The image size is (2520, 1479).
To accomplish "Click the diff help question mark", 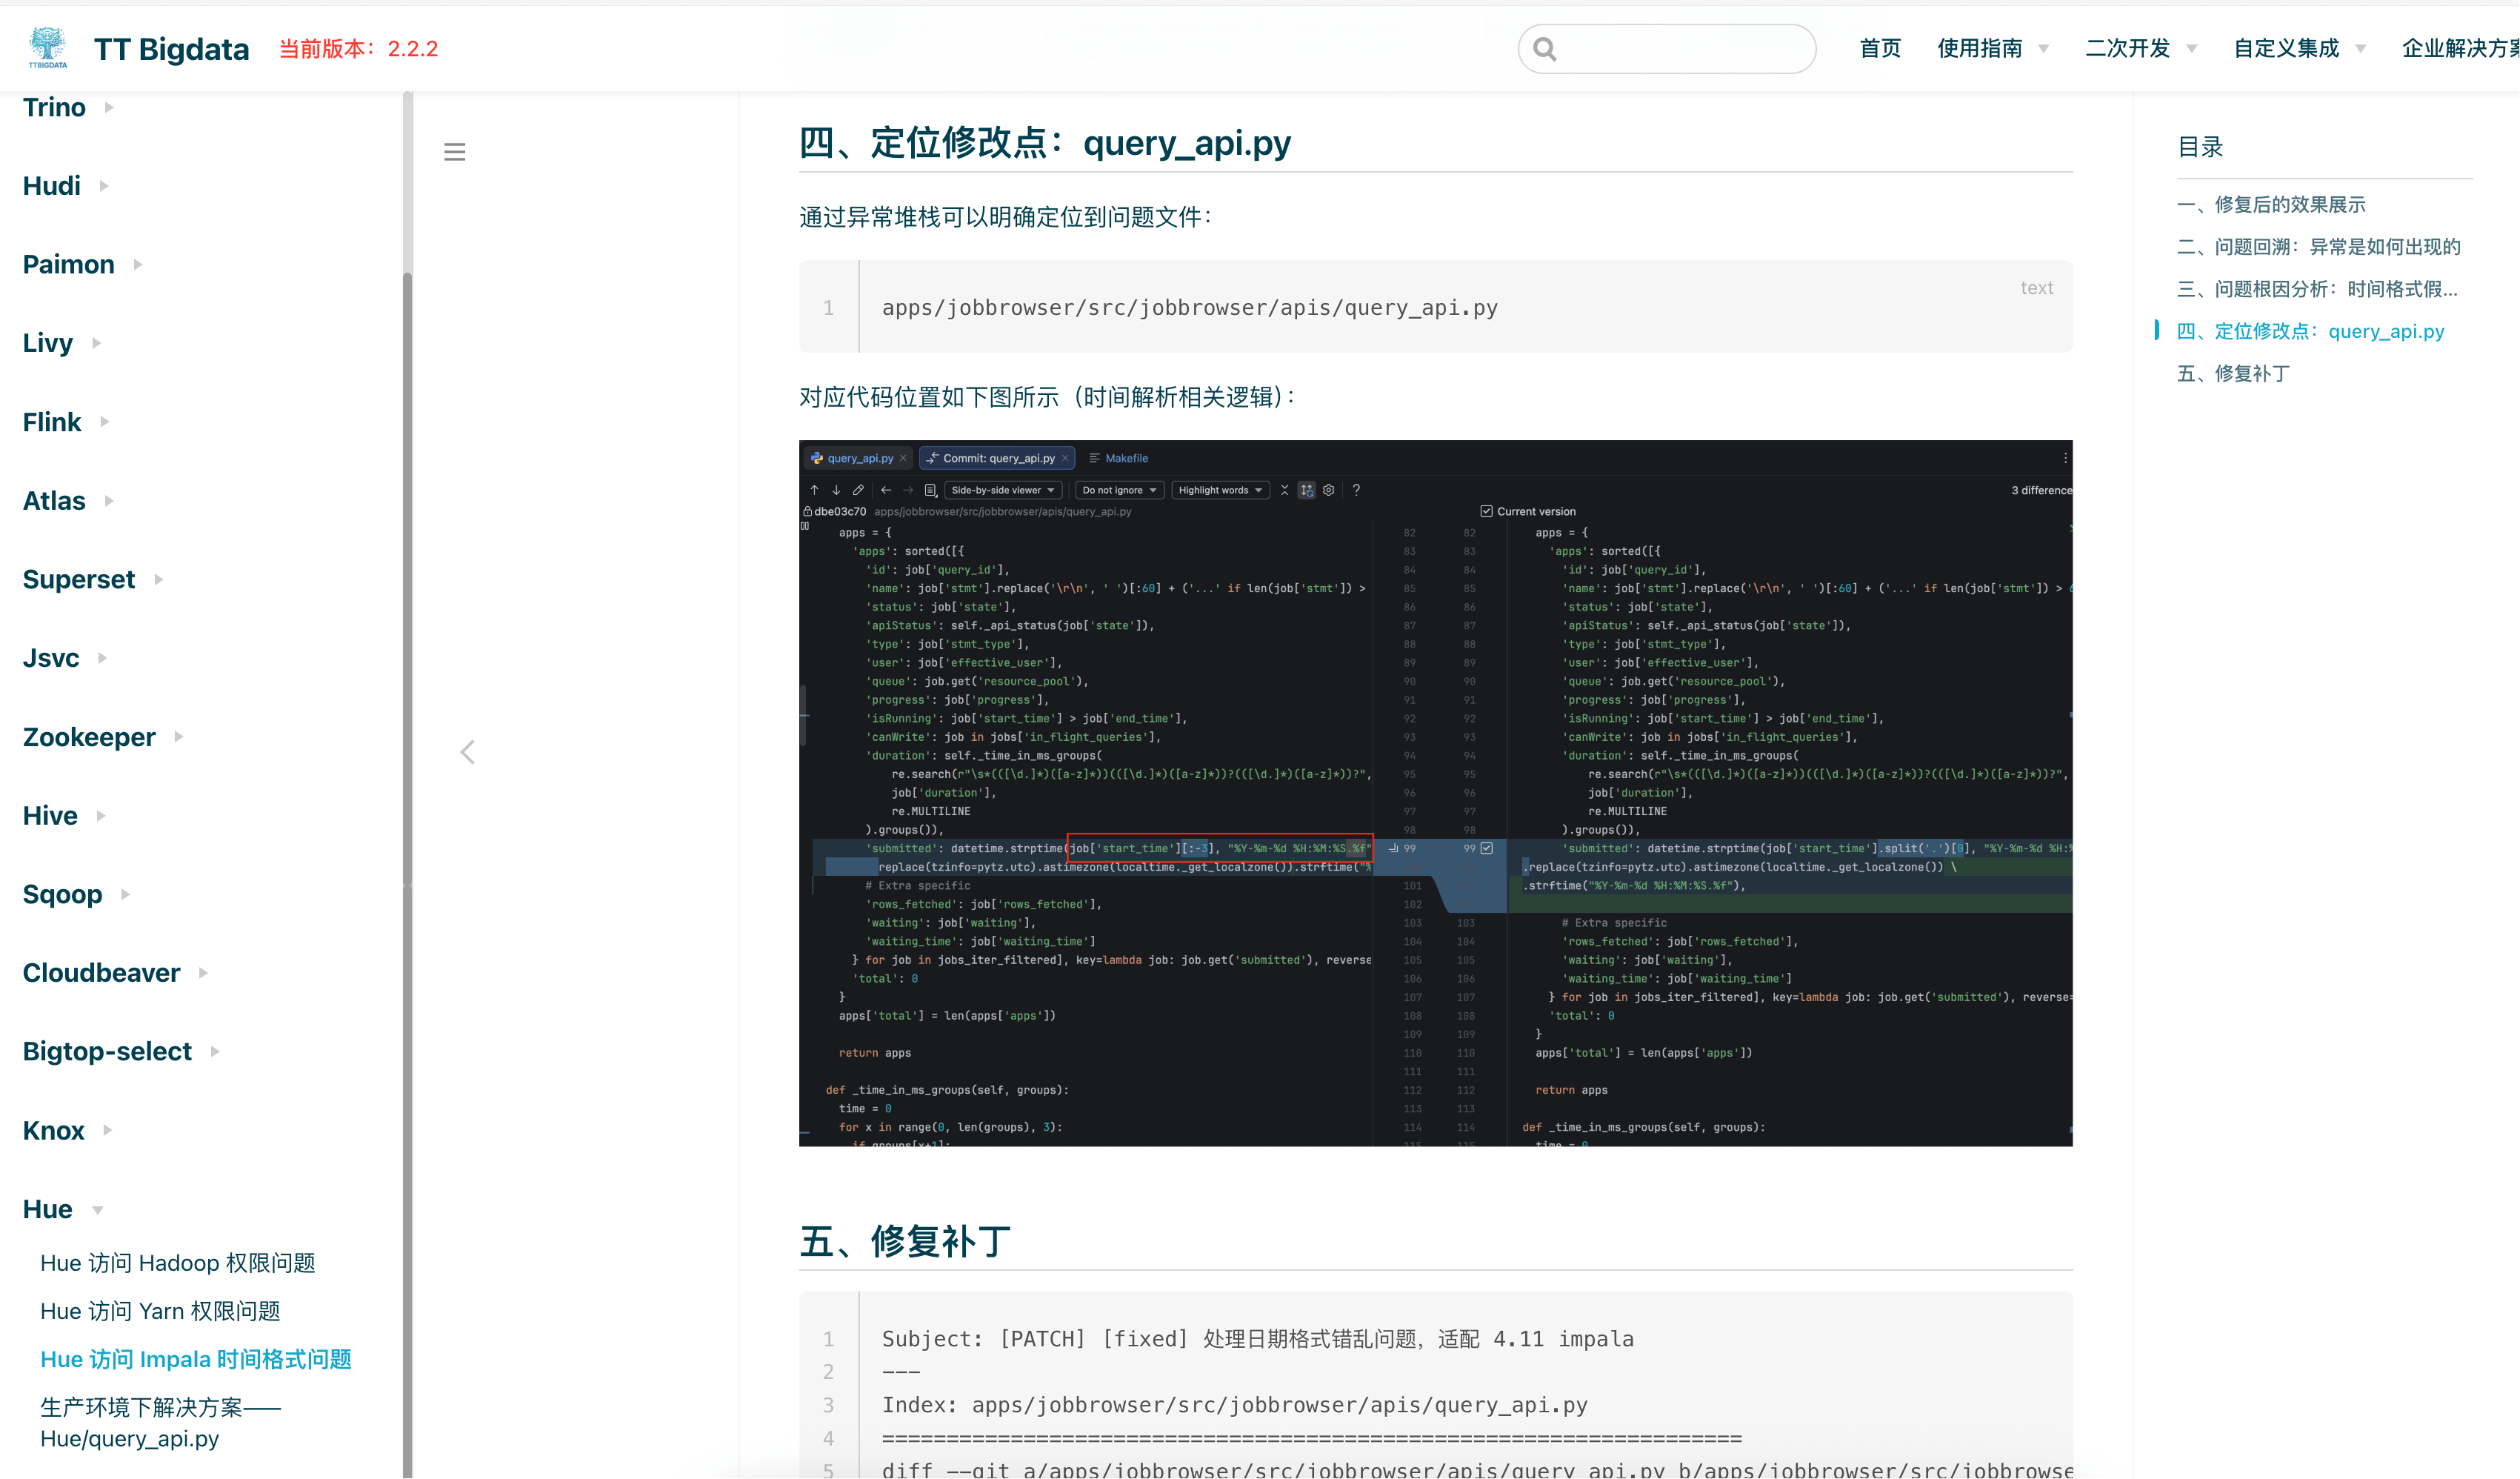I will tap(1356, 490).
